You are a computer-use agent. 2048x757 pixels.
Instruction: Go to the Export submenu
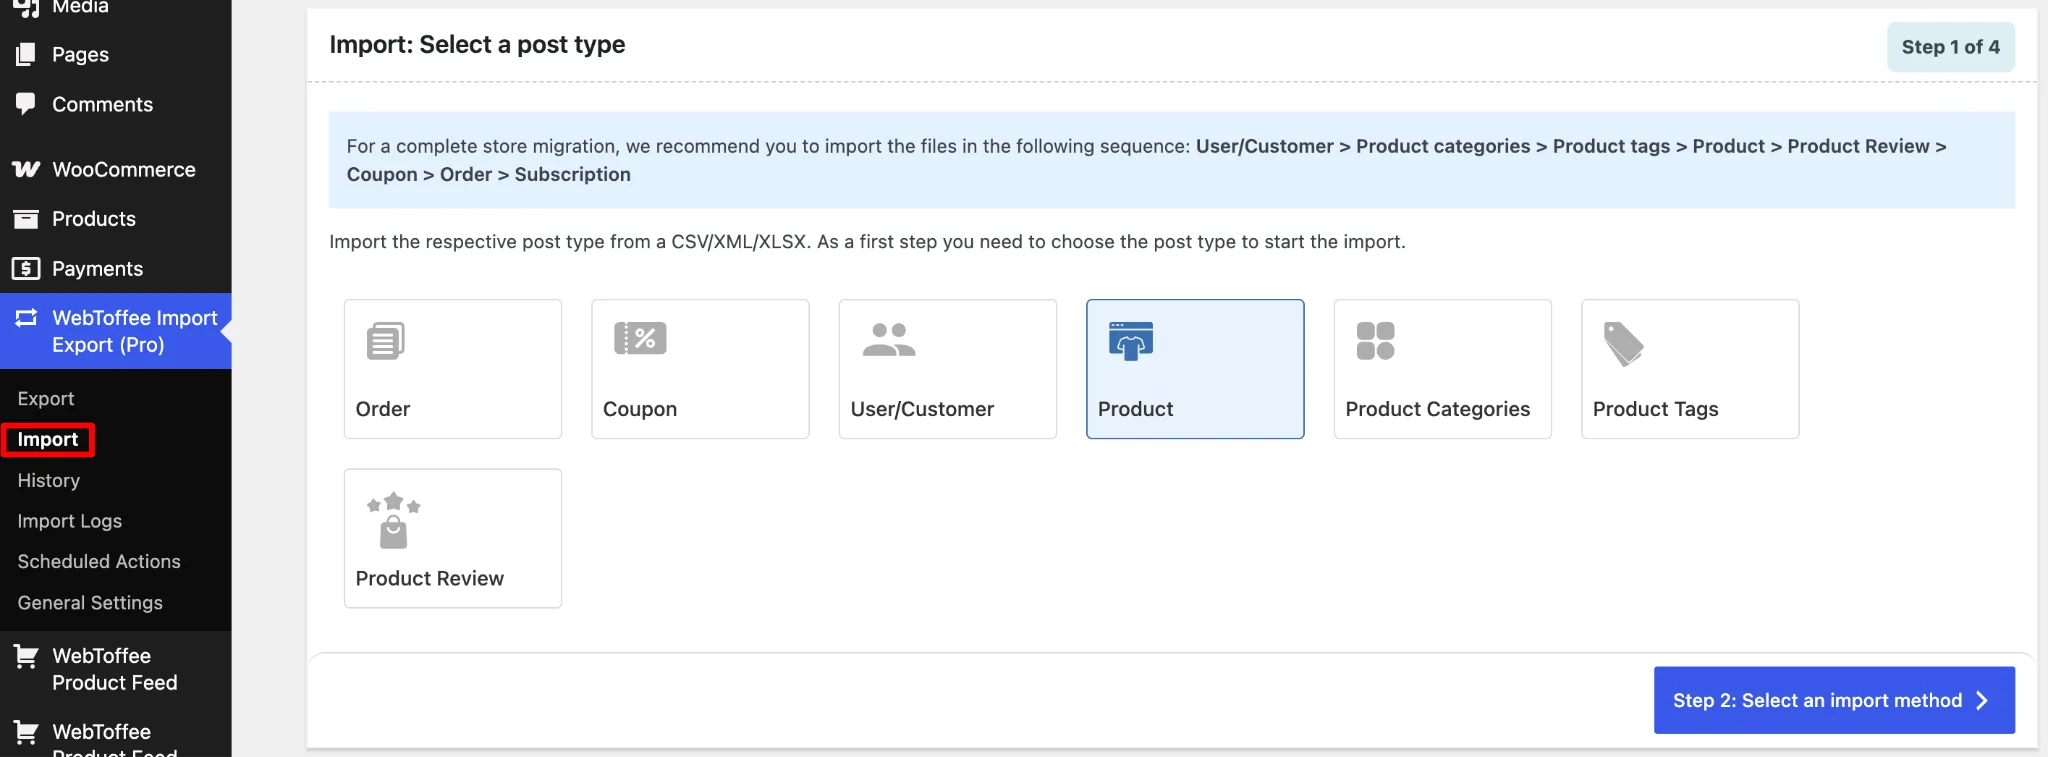tap(45, 398)
